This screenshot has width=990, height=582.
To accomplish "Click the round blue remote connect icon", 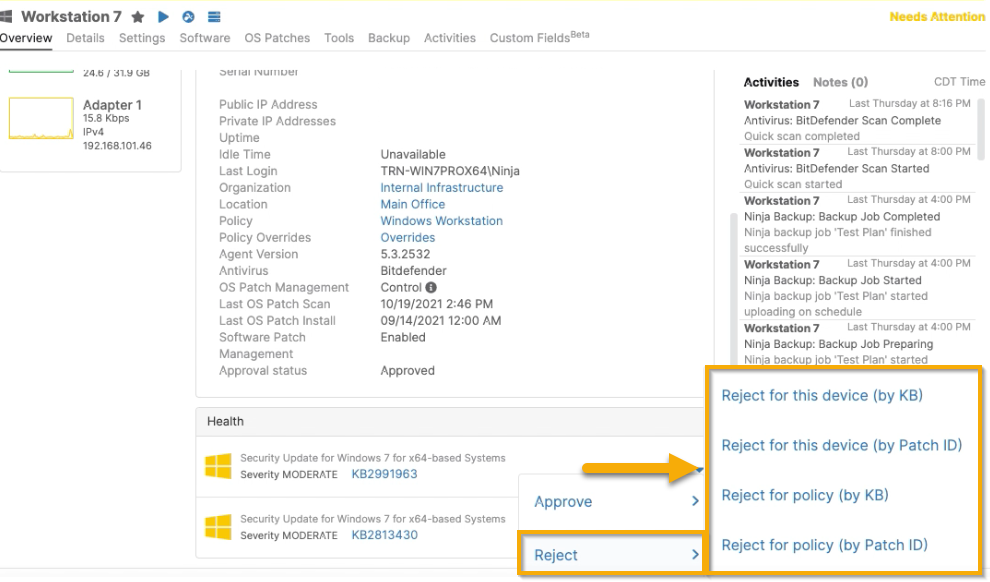I will pyautogui.click(x=188, y=17).
